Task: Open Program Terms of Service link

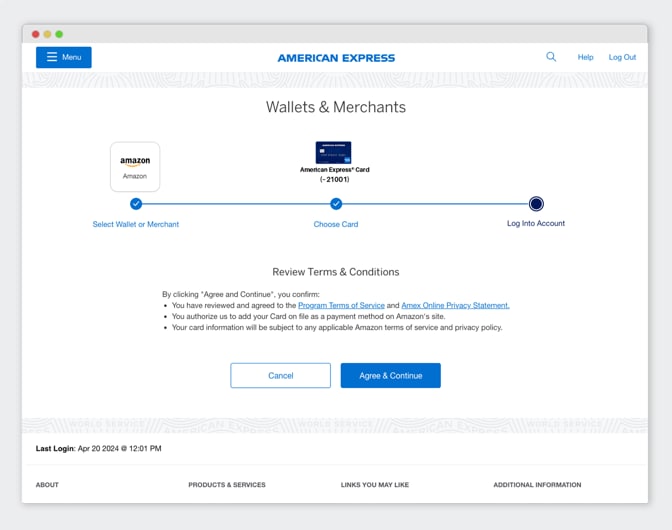Action: tap(341, 305)
